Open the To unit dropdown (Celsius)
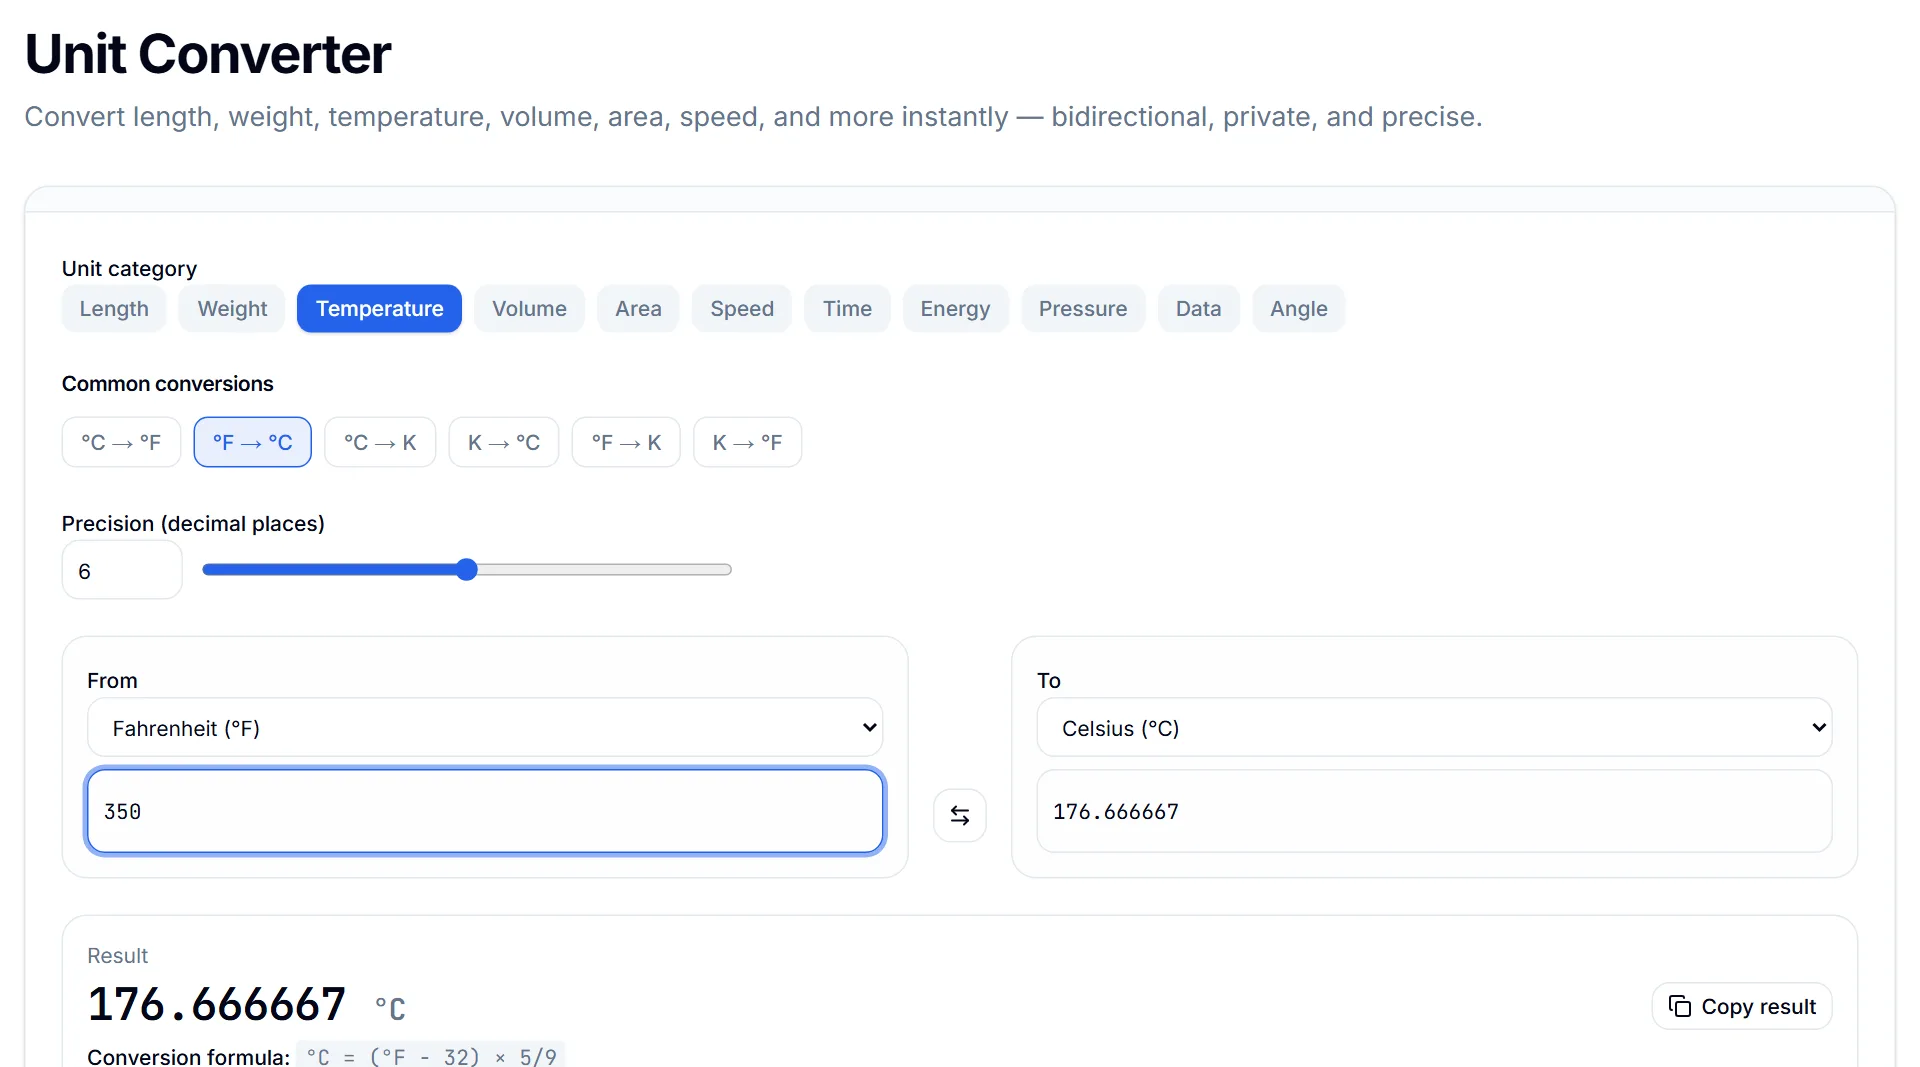This screenshot has height=1067, width=1920. (1434, 728)
